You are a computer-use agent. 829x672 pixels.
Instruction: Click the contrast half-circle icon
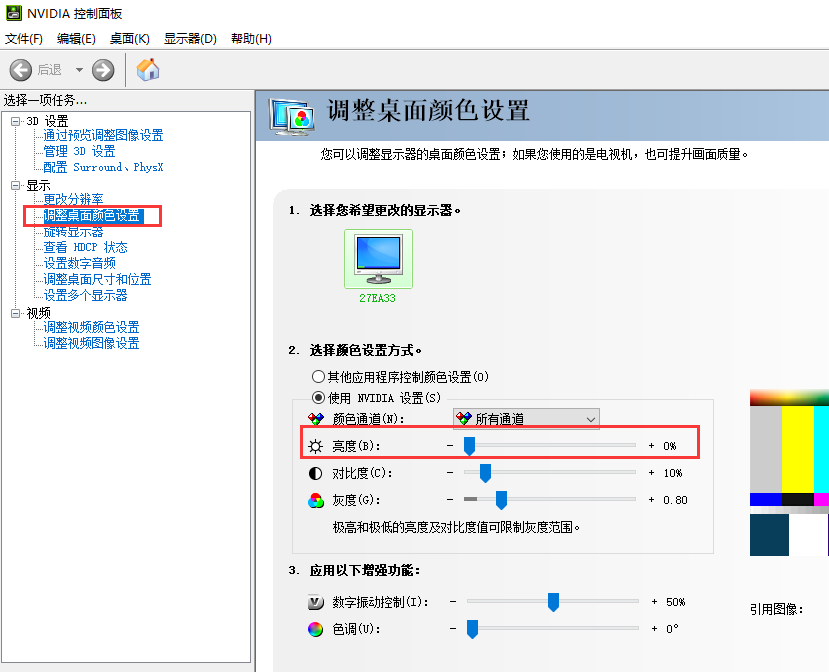(x=316, y=473)
